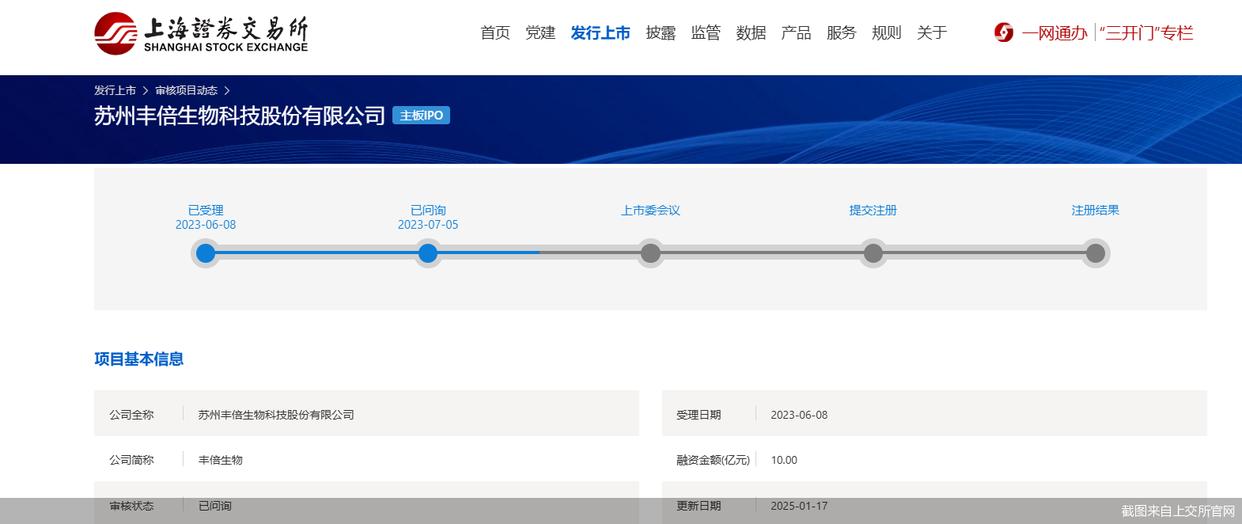Viewport: 1242px width, 524px height.
Task: Click the company title 苏州丰倍生物科技股份有限公司
Action: coord(240,116)
